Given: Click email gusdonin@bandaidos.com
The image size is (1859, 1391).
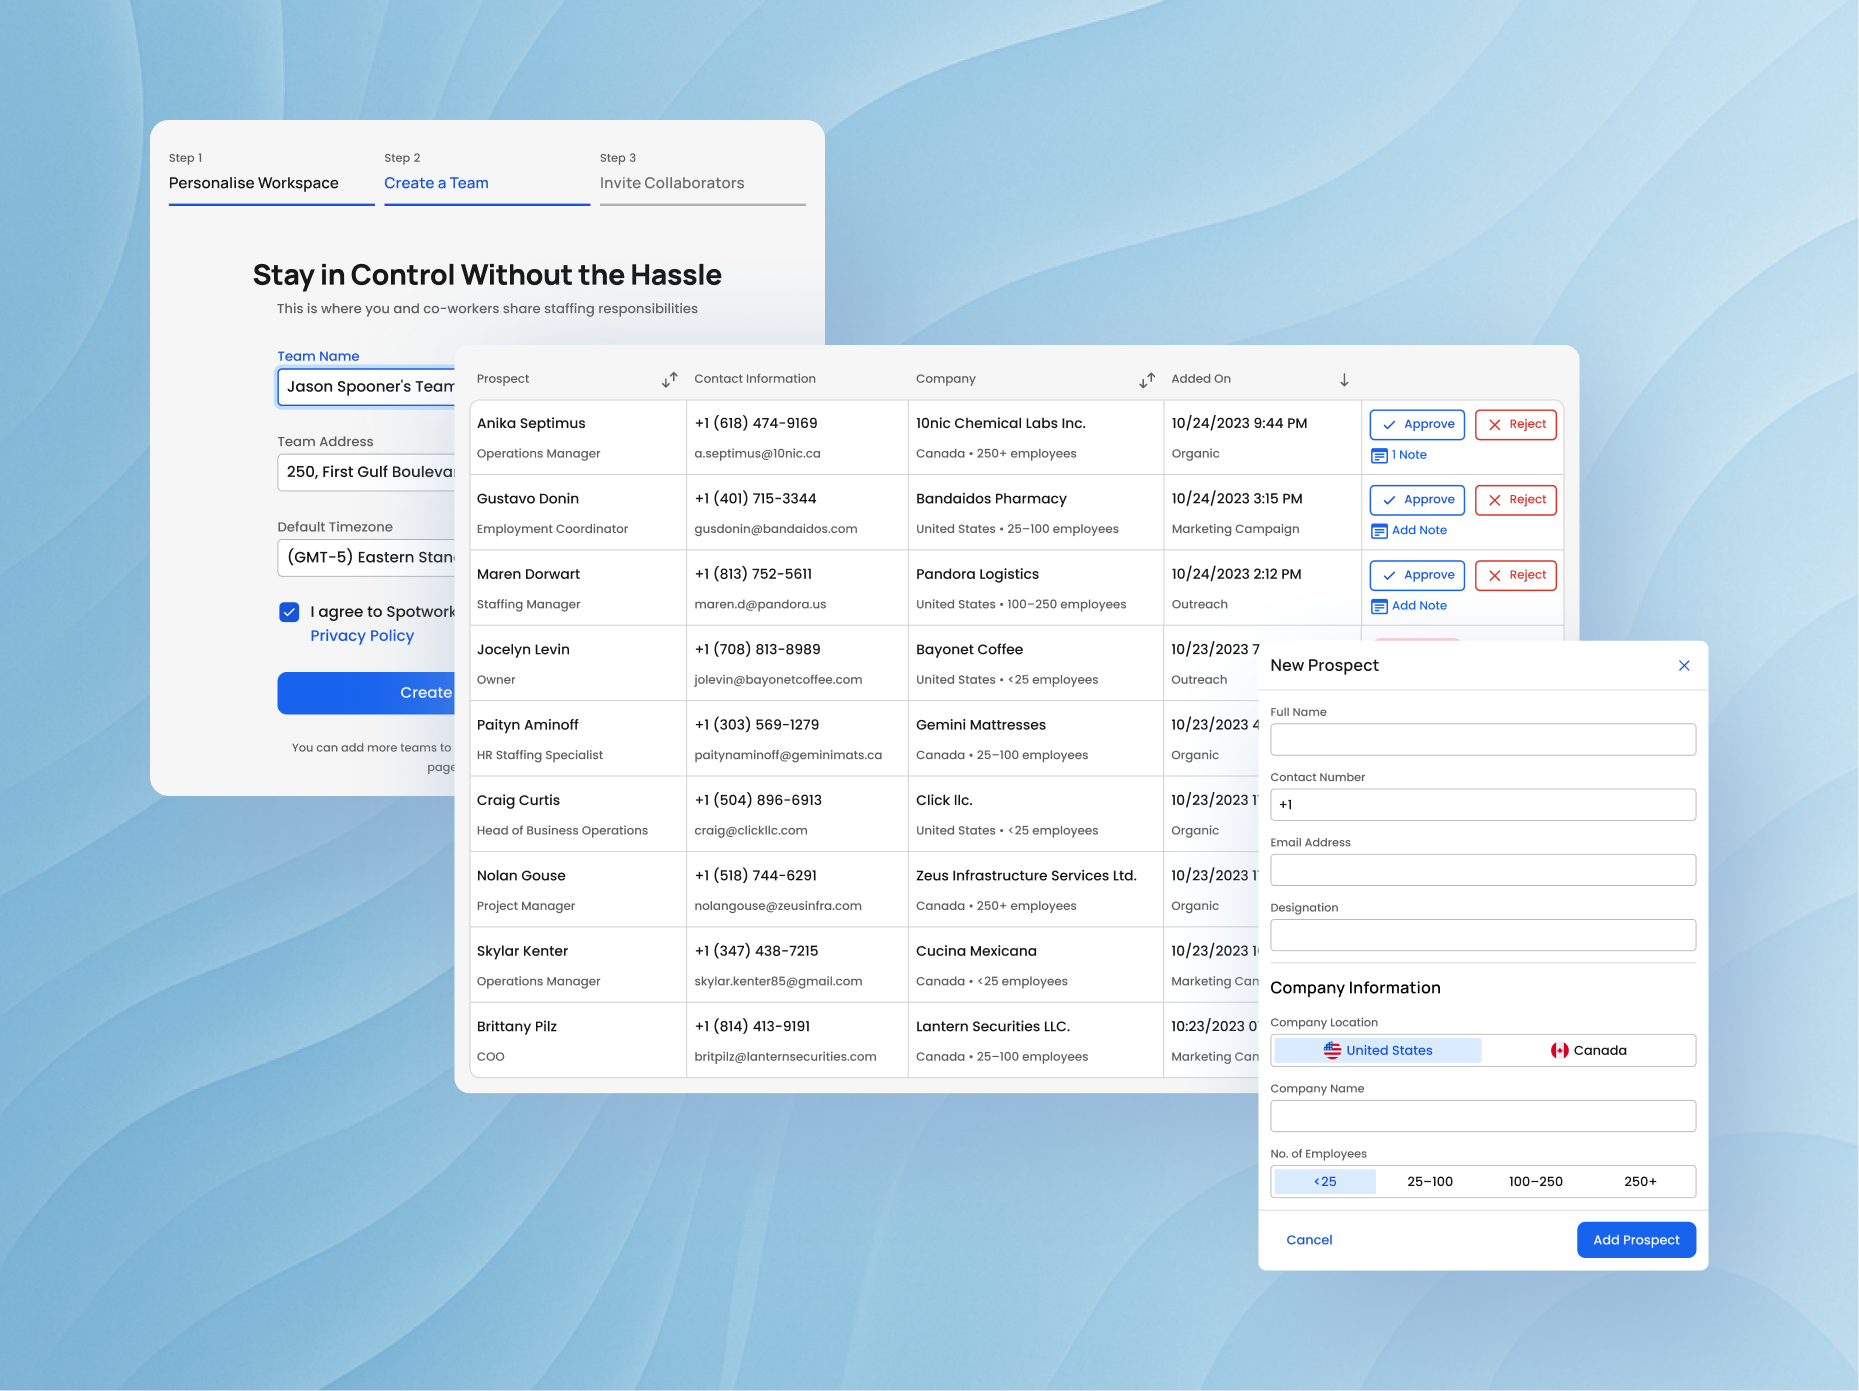Looking at the screenshot, I should pos(776,529).
